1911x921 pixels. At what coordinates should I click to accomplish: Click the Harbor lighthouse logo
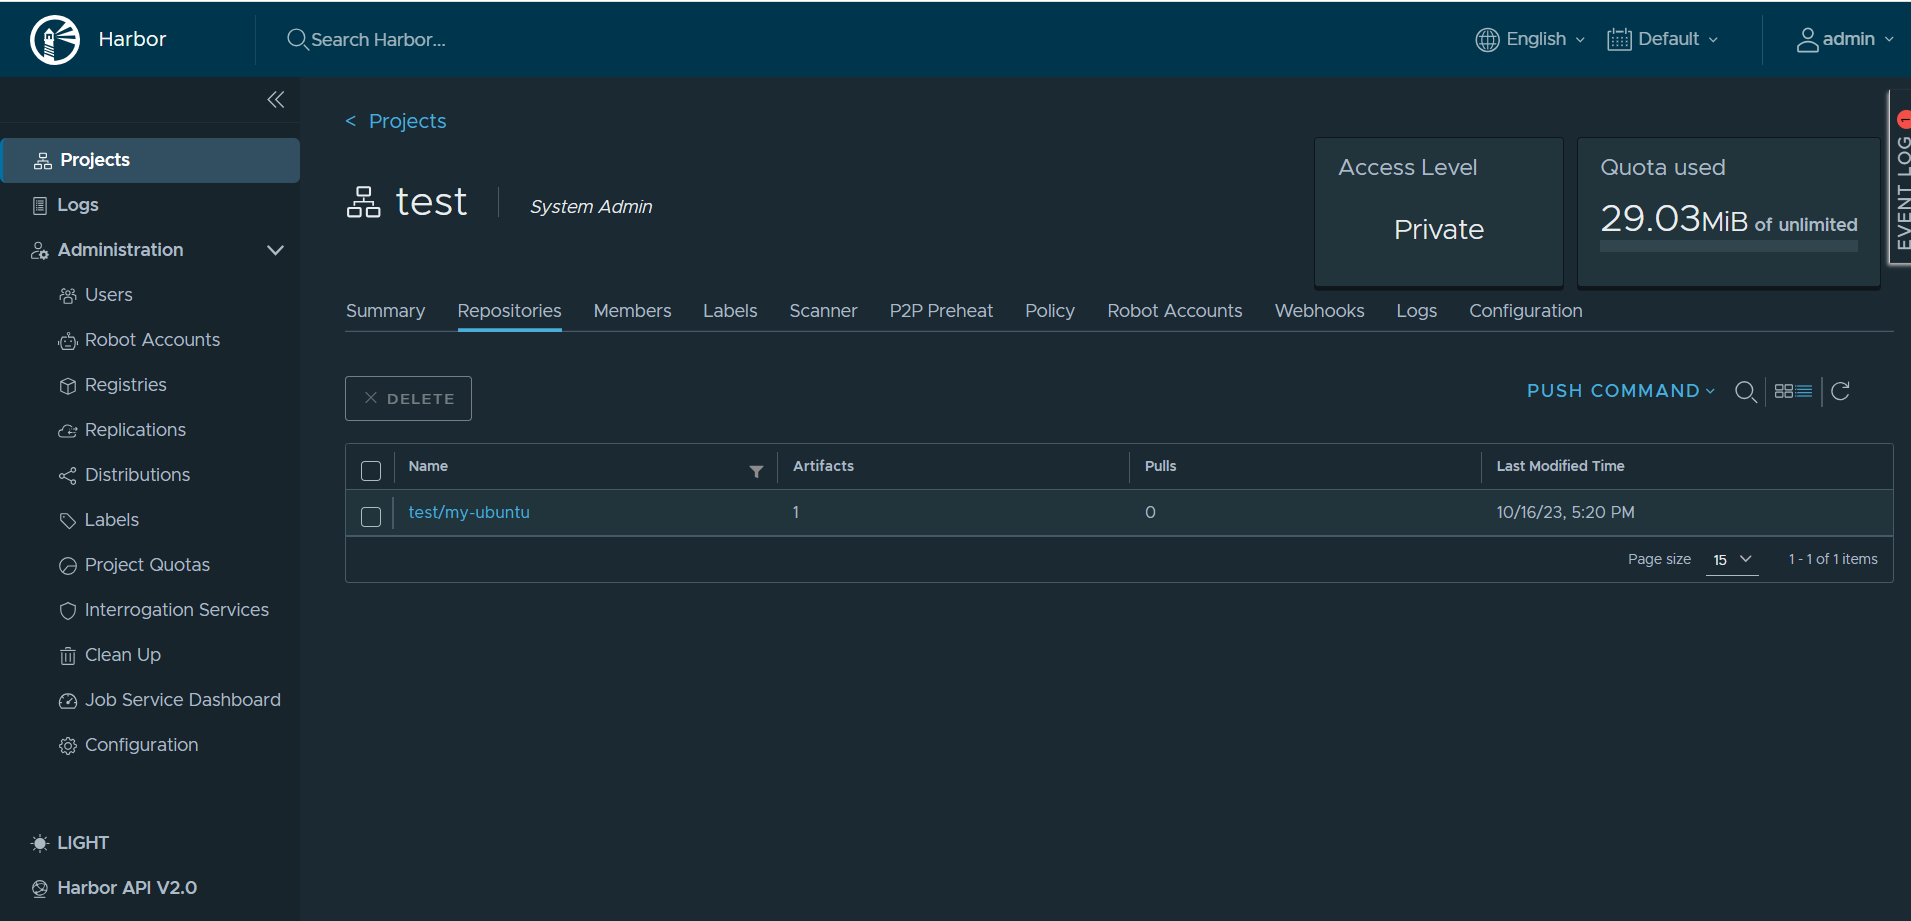(x=55, y=40)
